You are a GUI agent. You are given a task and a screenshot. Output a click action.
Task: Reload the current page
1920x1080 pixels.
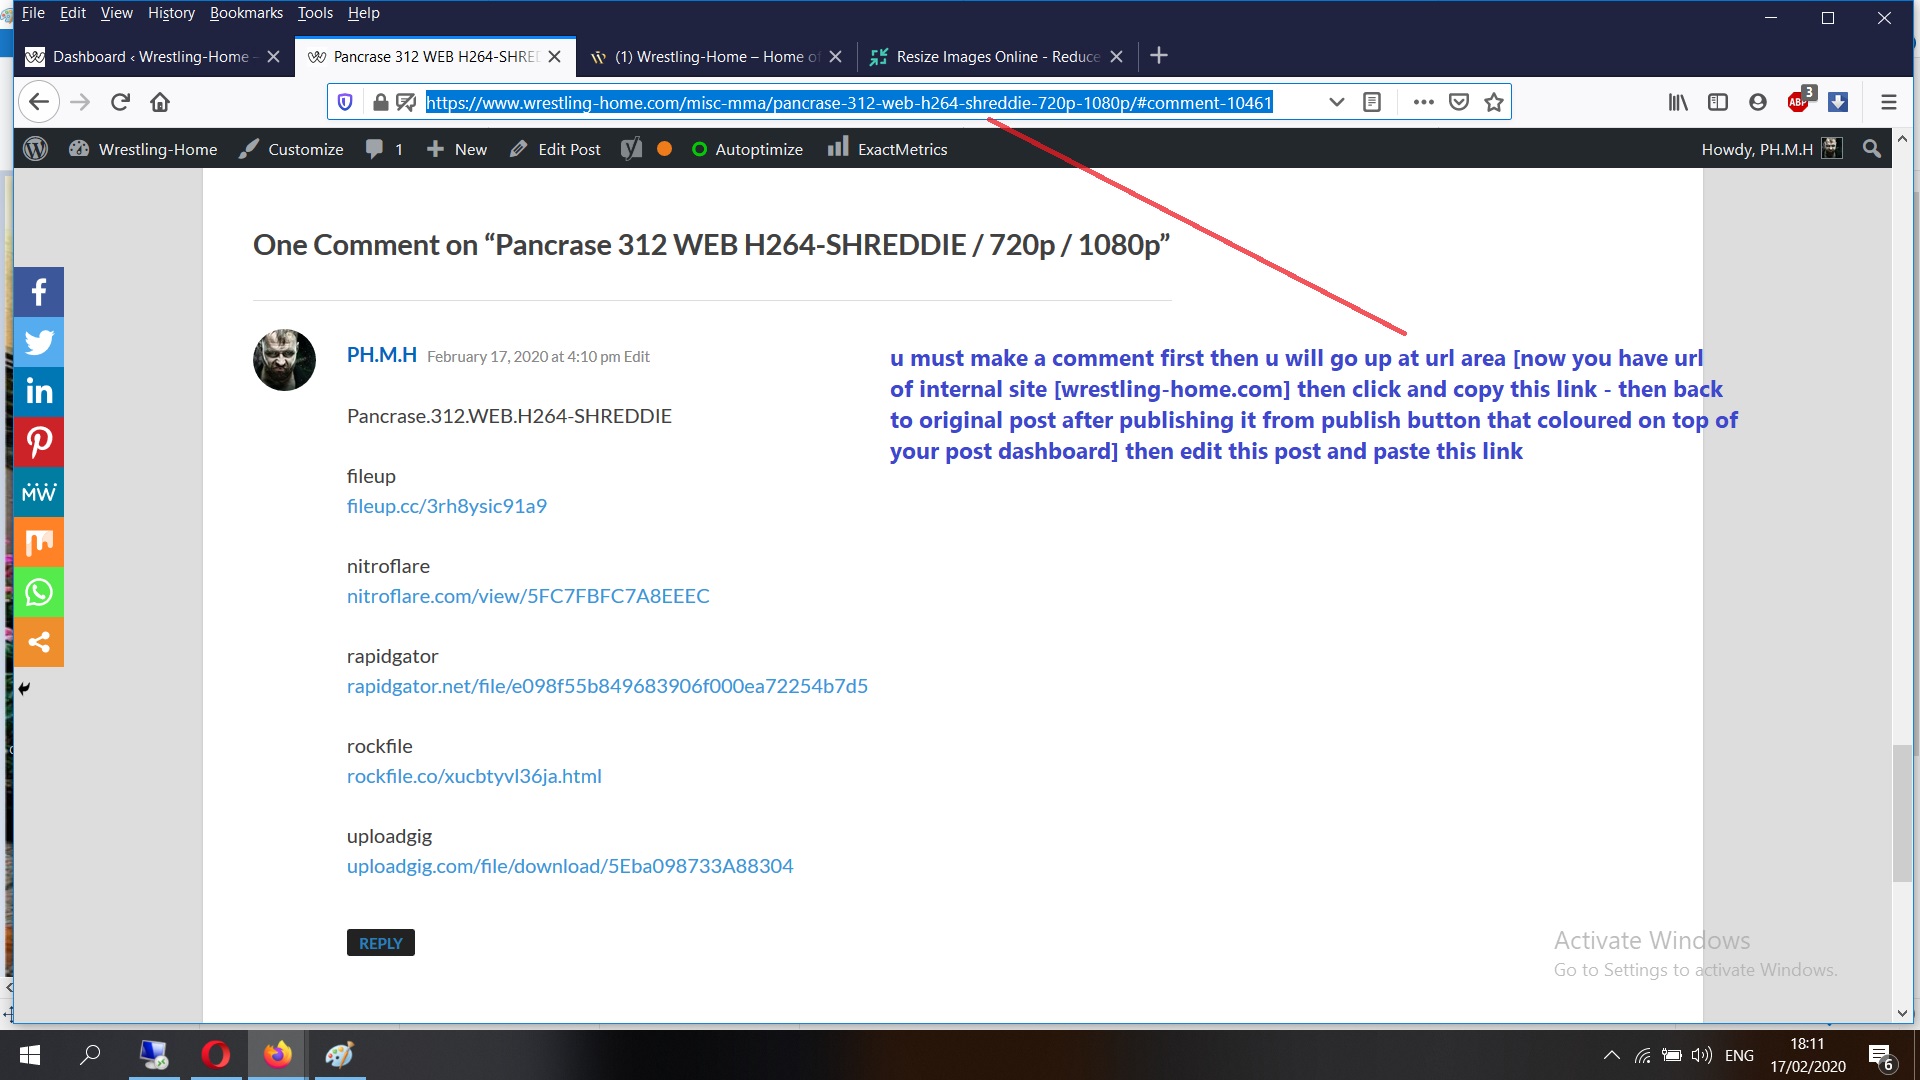[120, 102]
